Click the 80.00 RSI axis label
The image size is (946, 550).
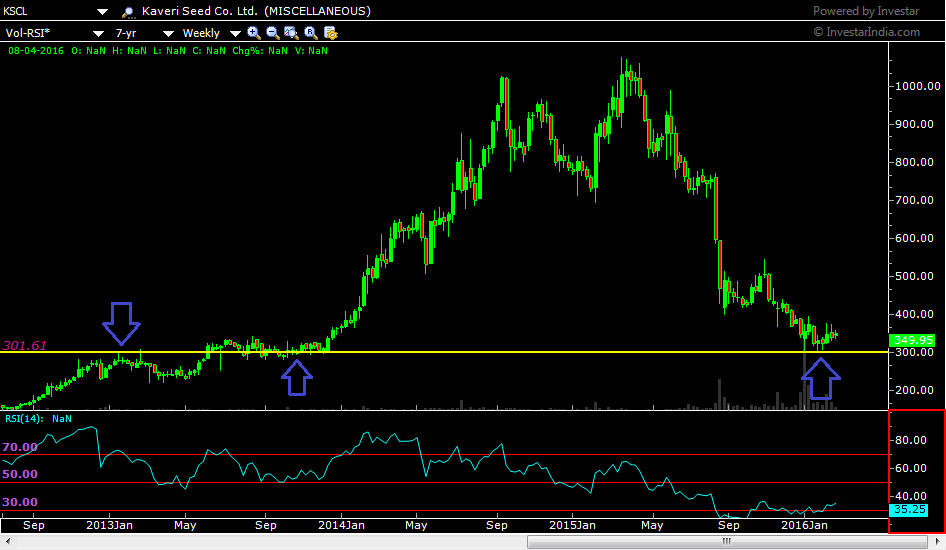tap(911, 440)
